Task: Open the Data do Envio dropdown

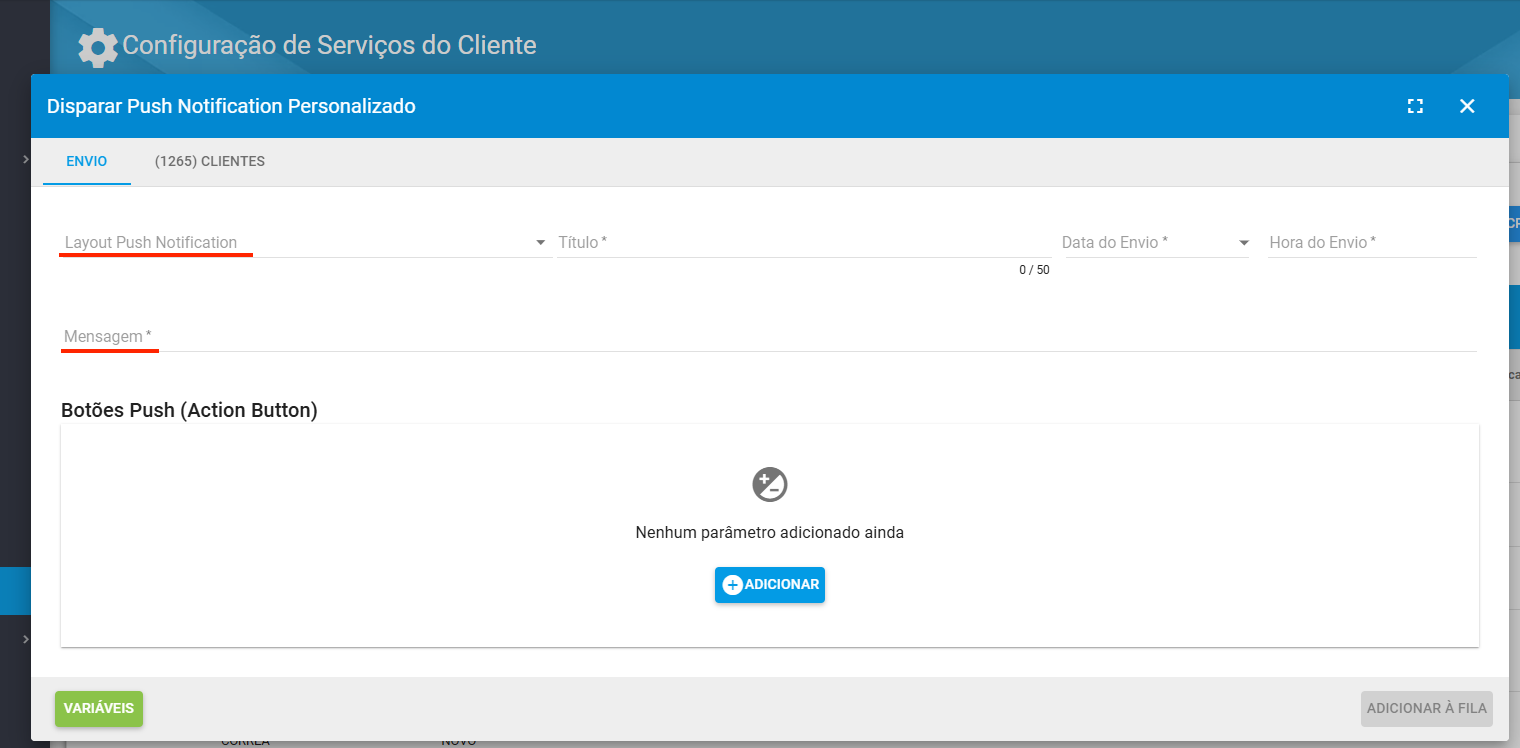Action: (1155, 242)
